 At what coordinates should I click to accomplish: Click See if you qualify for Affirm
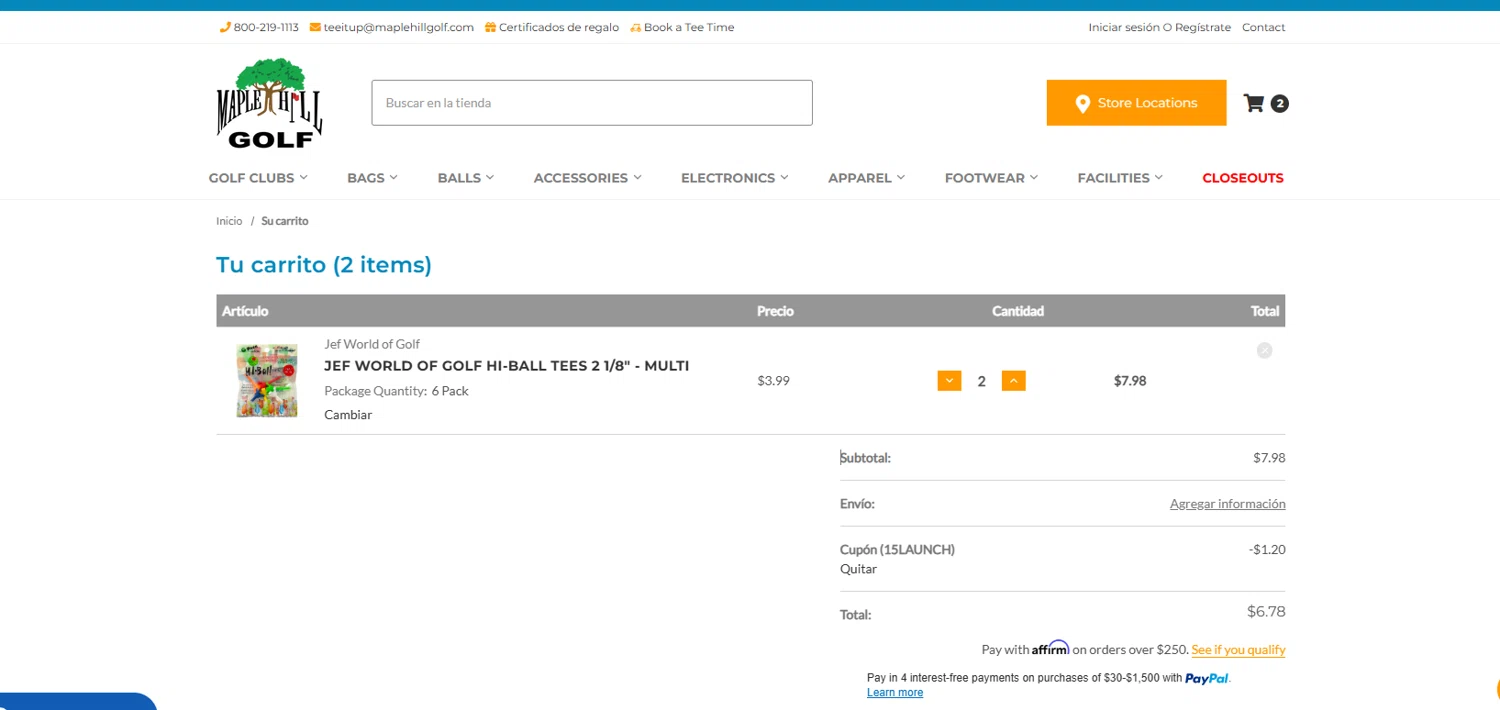(1238, 649)
